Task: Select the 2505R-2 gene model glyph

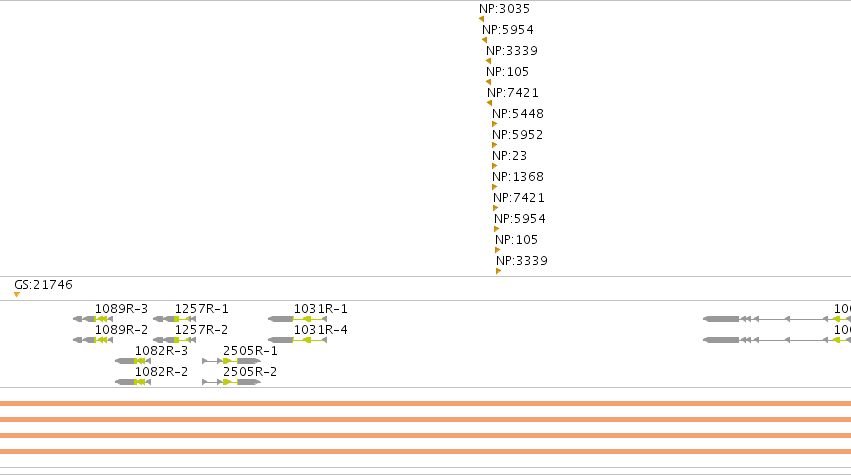Action: [231, 382]
